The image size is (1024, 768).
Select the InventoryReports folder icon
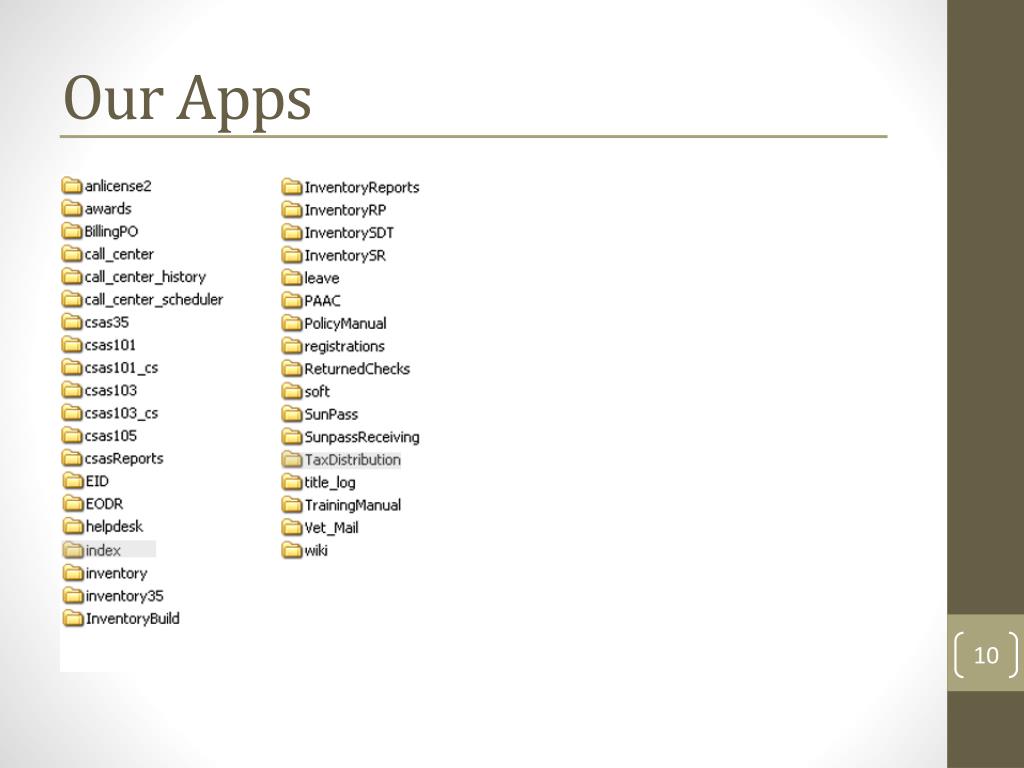292,187
